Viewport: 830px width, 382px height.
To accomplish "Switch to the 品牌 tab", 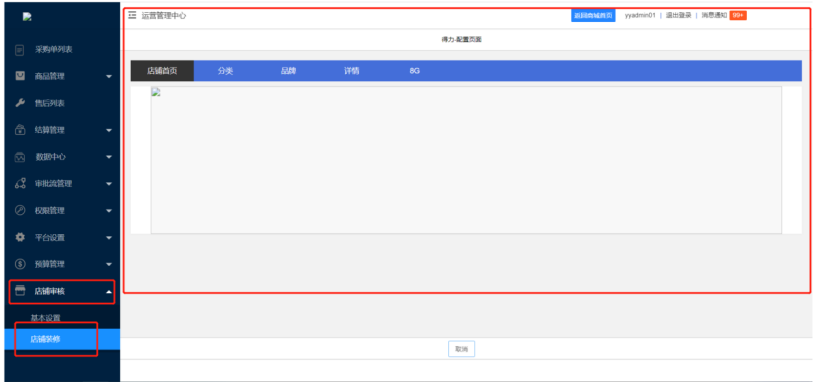I will click(x=288, y=71).
